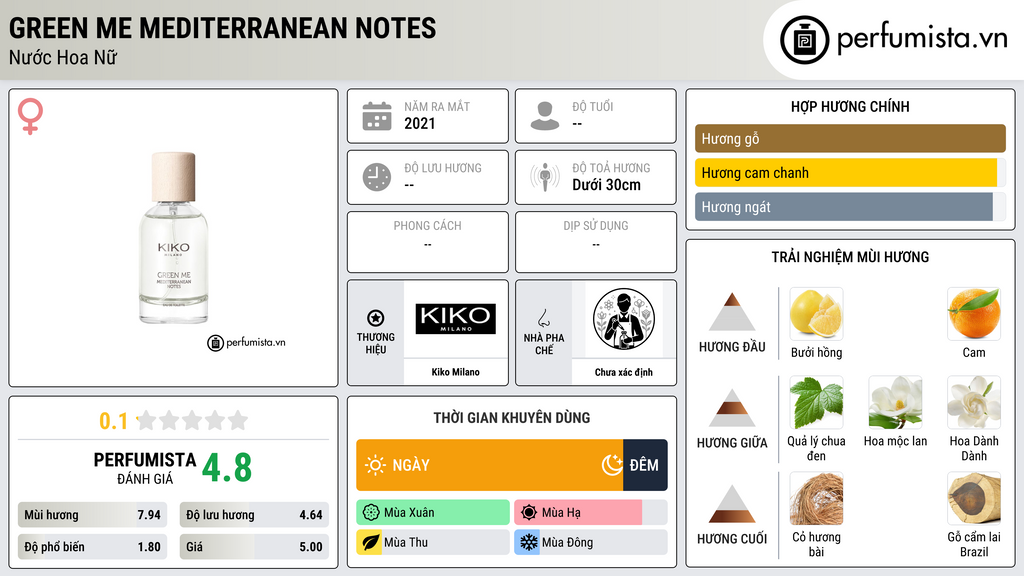1024x576 pixels.
Task: Click the green Mùa Xuân season bar
Action: tap(433, 513)
